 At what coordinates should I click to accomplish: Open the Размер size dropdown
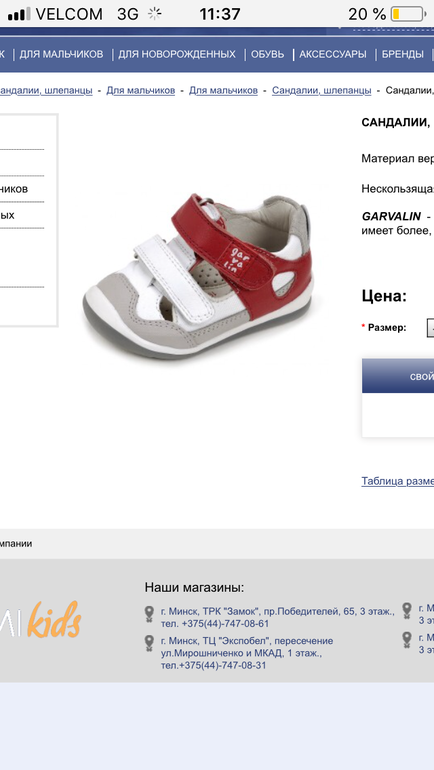(430, 328)
